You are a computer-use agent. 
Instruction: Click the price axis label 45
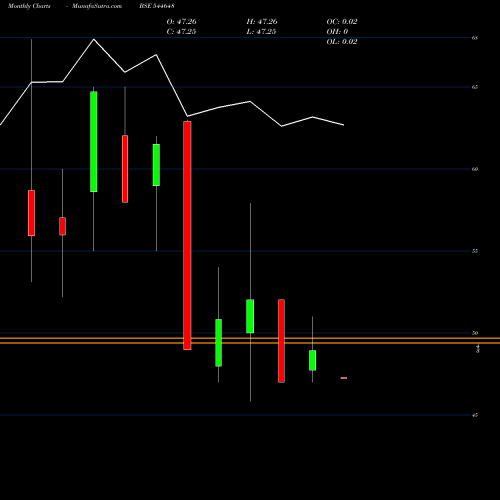coord(475,415)
